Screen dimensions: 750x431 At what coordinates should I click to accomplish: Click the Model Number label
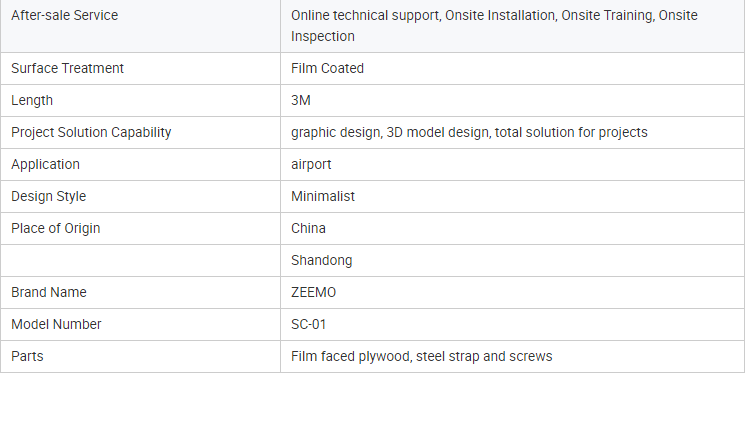(x=56, y=325)
